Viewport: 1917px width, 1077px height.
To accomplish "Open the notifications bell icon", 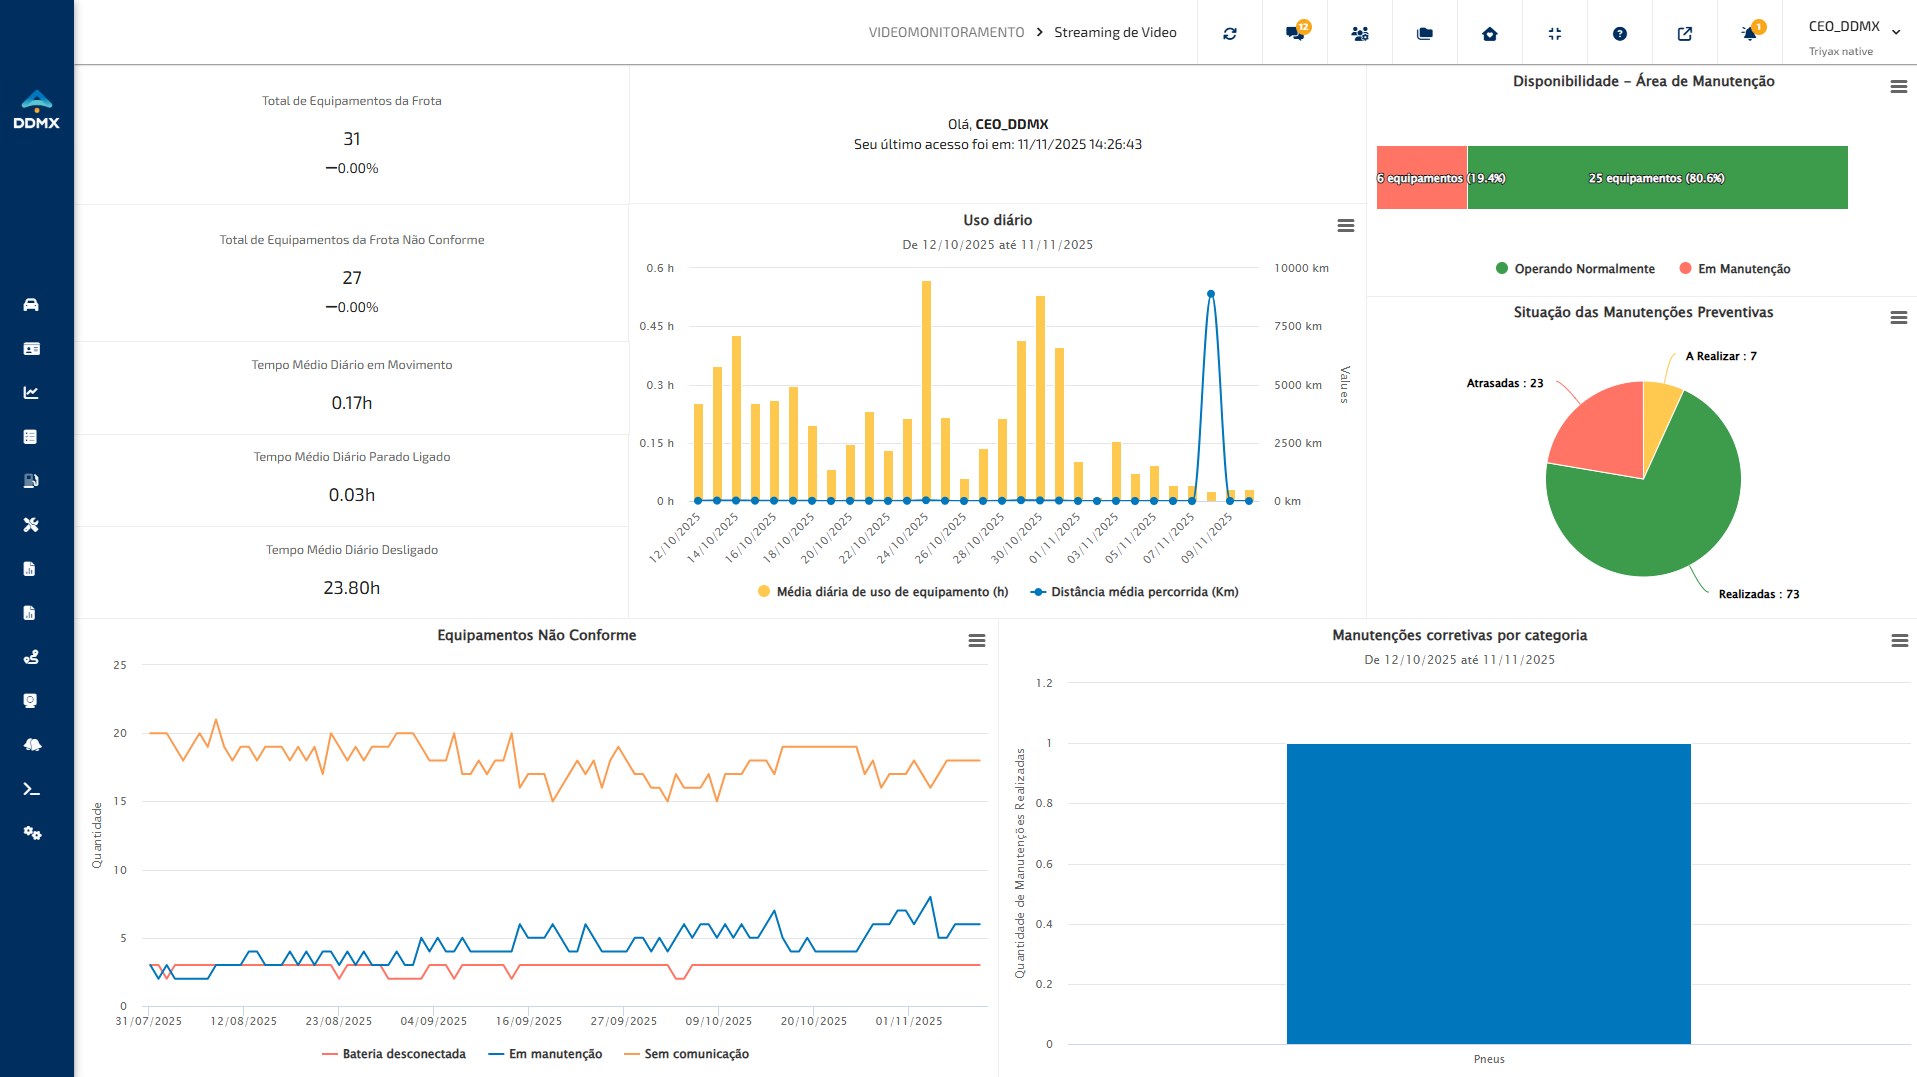I will (1750, 33).
